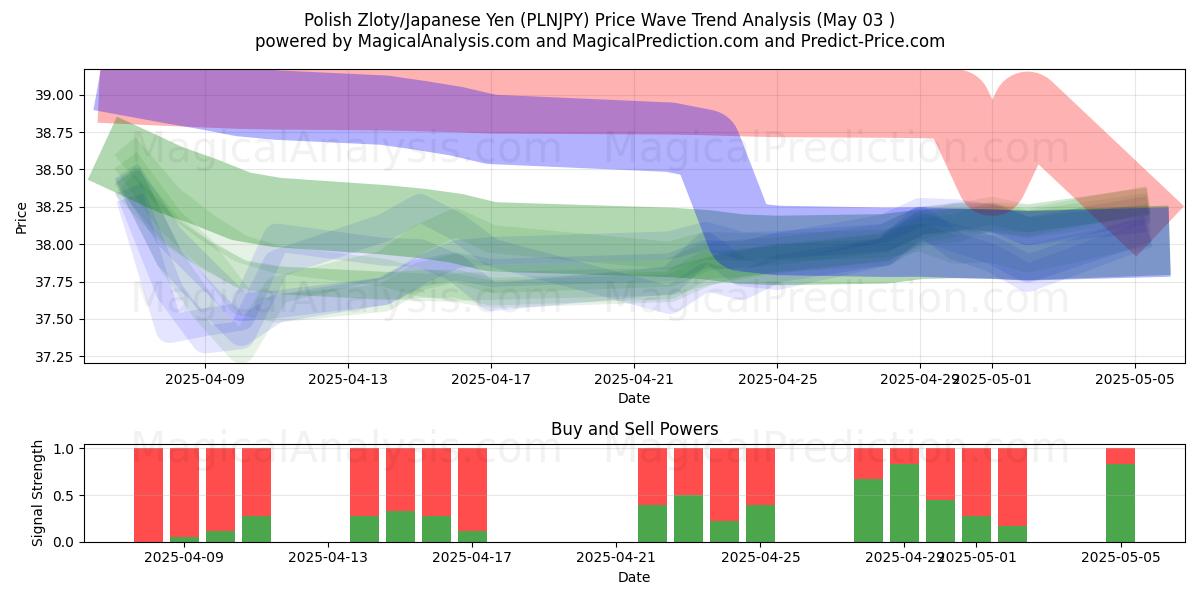The width and height of the screenshot is (1200, 600).
Task: Click 2025-05-05 date tick under price chart
Action: click(x=1135, y=379)
